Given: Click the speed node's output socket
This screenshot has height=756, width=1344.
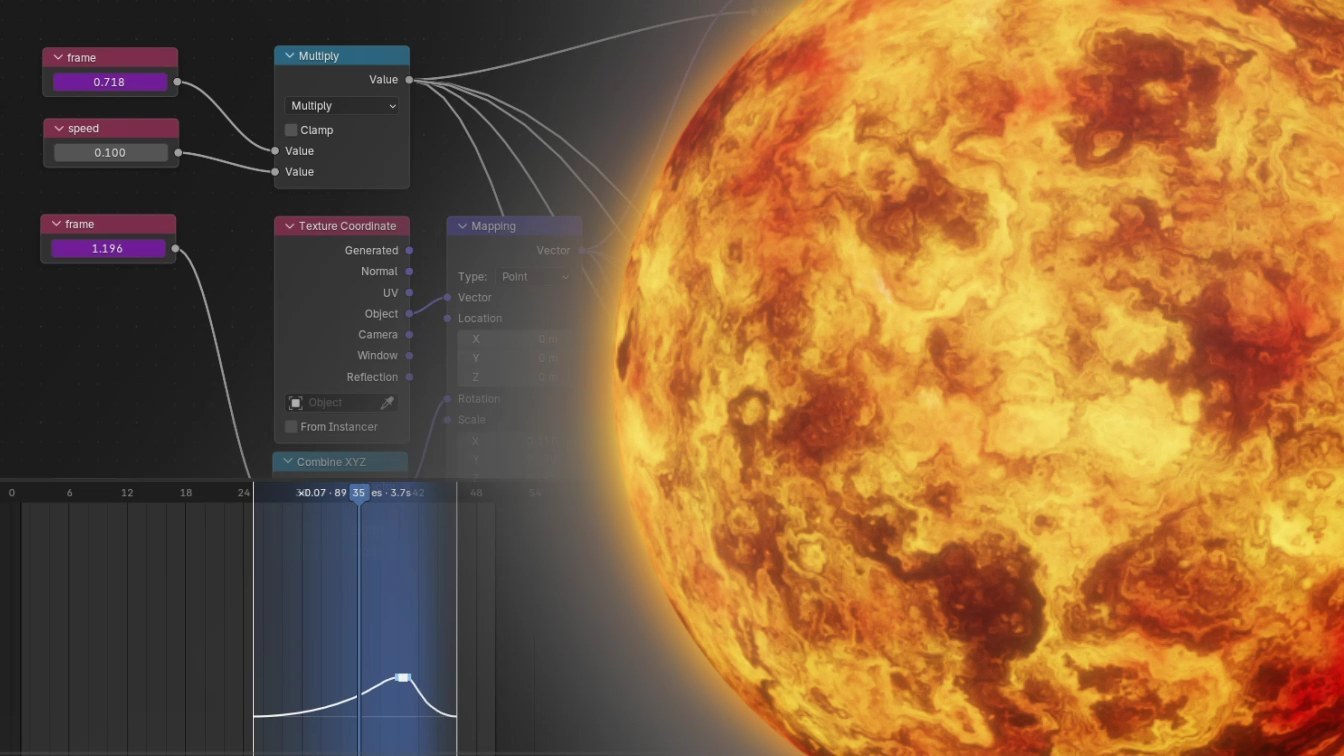Looking at the screenshot, I should 178,153.
